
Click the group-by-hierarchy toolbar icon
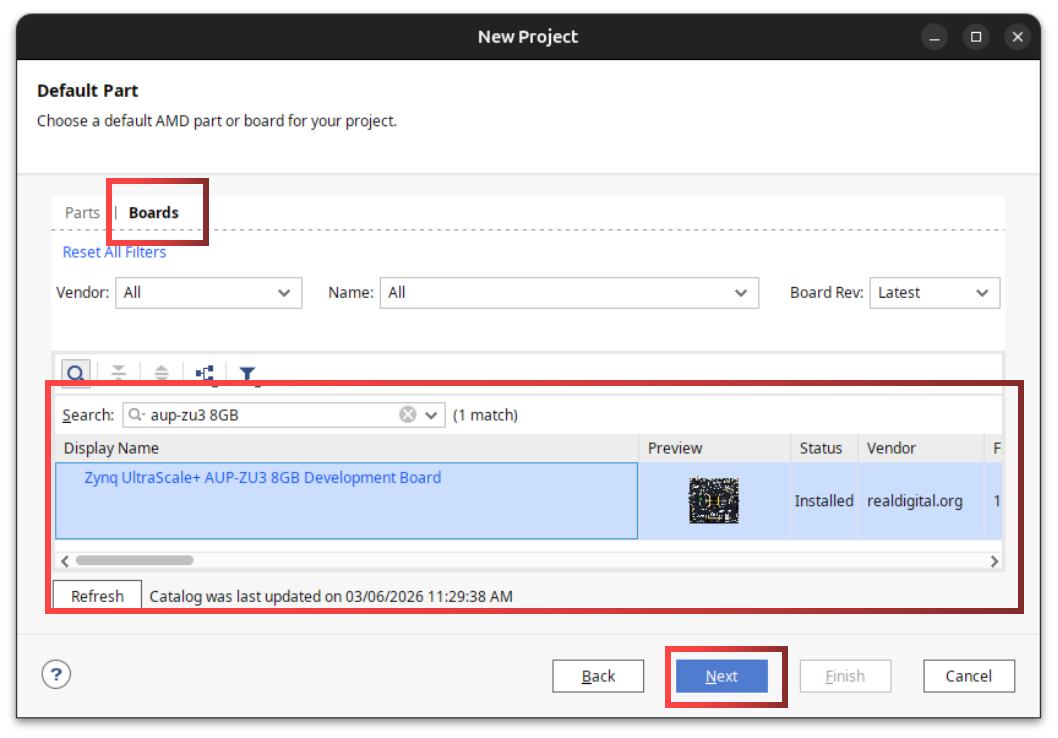204,373
